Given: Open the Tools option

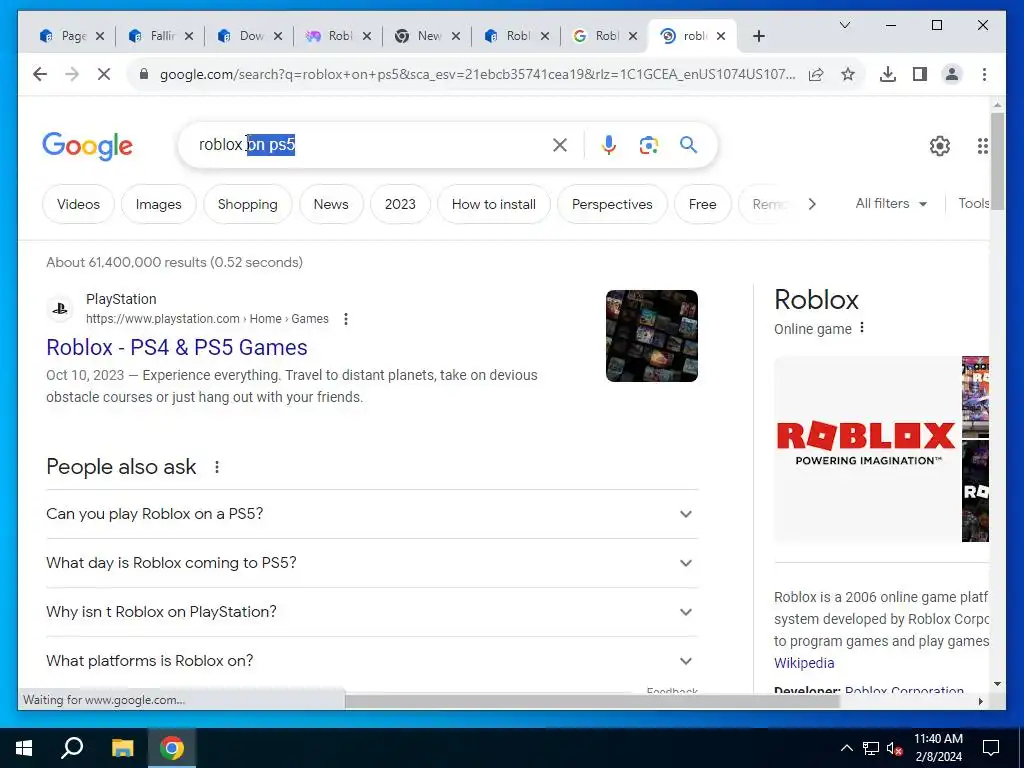Looking at the screenshot, I should [973, 204].
